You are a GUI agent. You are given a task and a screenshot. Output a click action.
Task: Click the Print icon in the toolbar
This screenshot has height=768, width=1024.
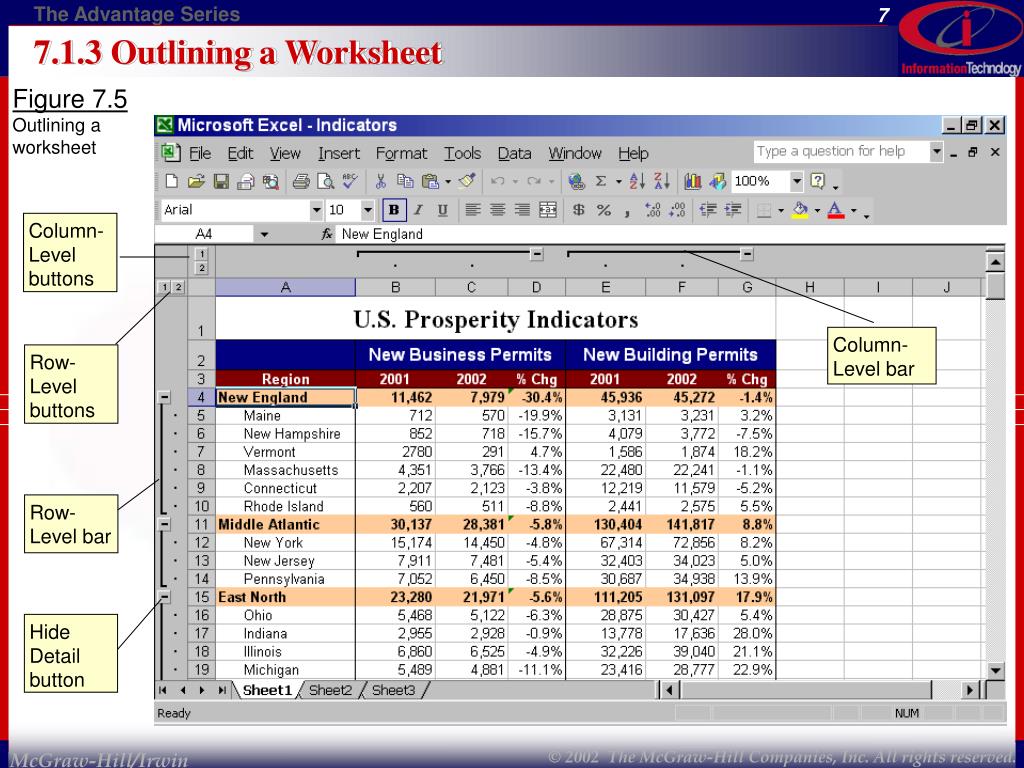tap(300, 182)
